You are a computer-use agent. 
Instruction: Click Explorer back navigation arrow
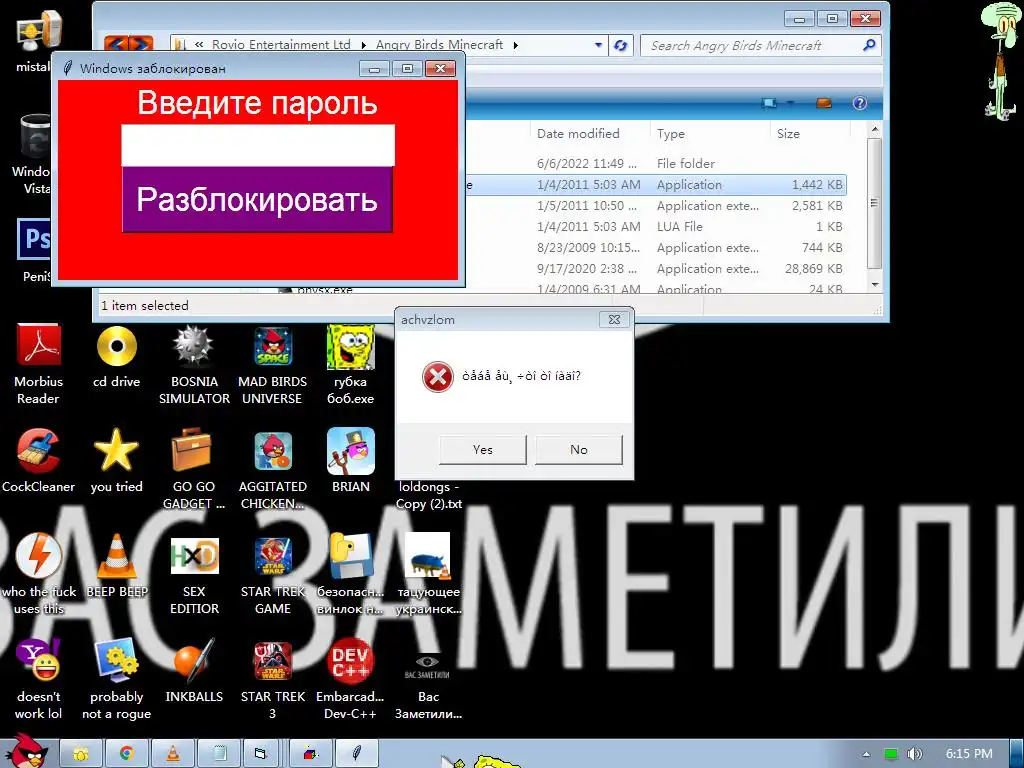tap(116, 44)
